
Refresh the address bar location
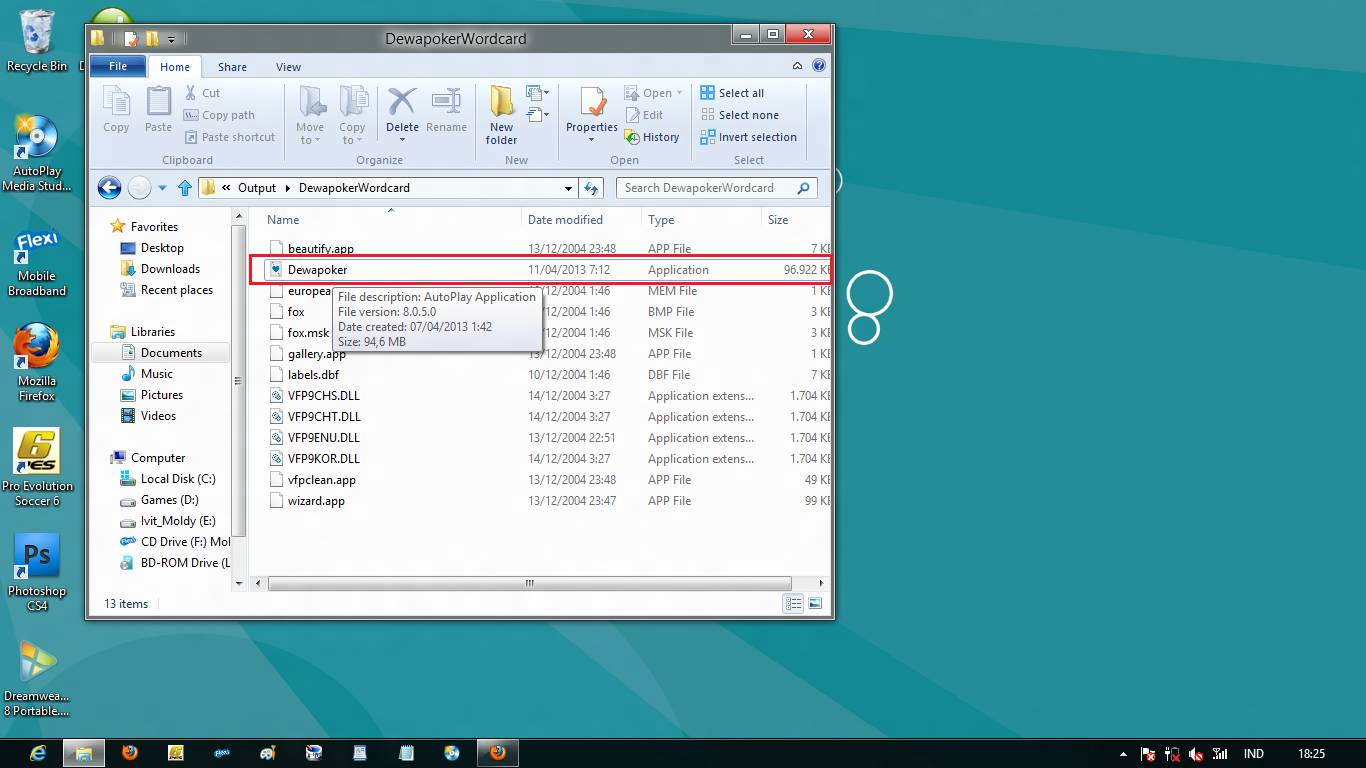(591, 187)
